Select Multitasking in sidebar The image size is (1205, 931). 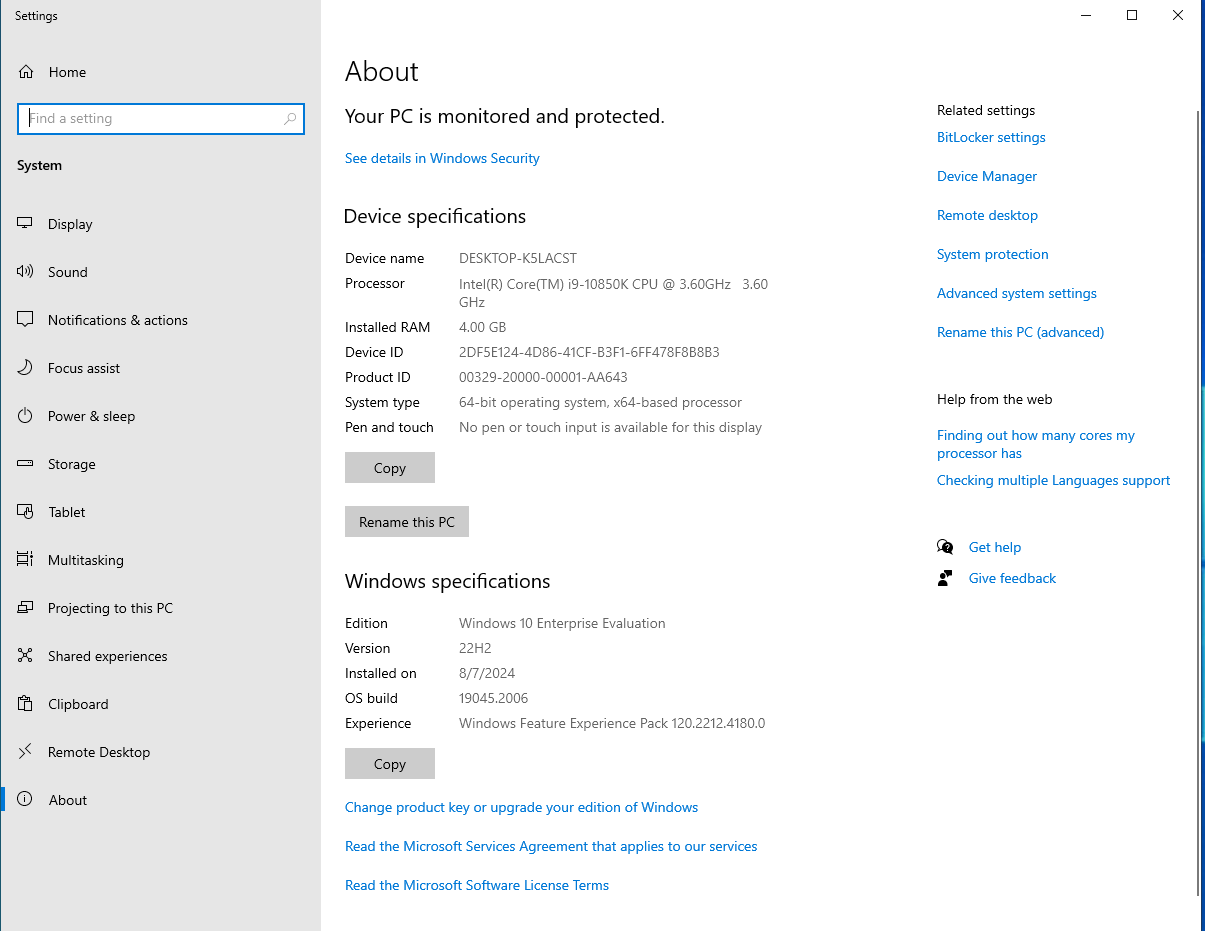[x=160, y=560]
